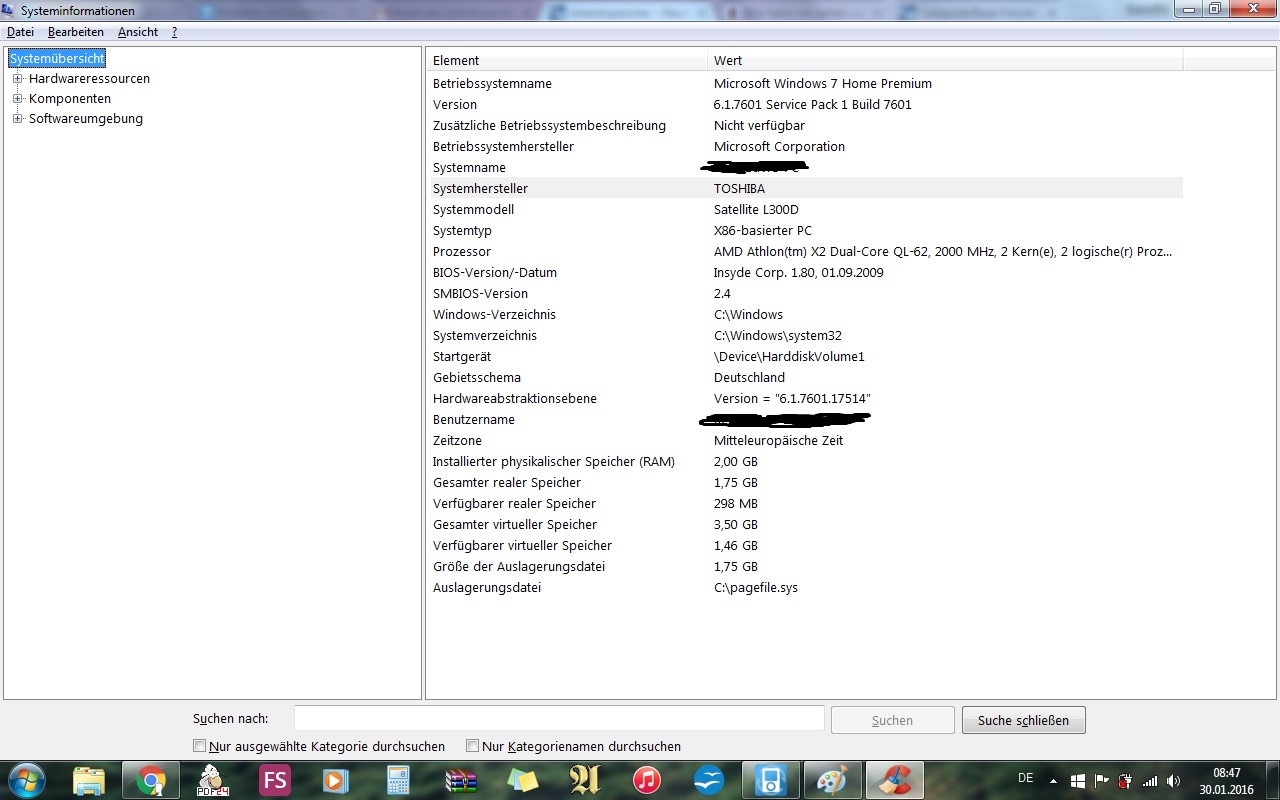Sort by the Wert column header
The image size is (1280, 800).
(x=944, y=60)
